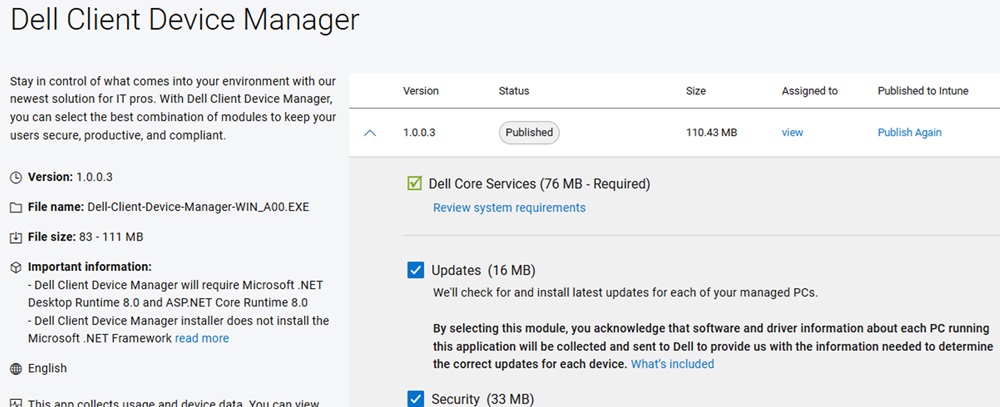
Task: Click Publish Again link
Action: (x=909, y=132)
